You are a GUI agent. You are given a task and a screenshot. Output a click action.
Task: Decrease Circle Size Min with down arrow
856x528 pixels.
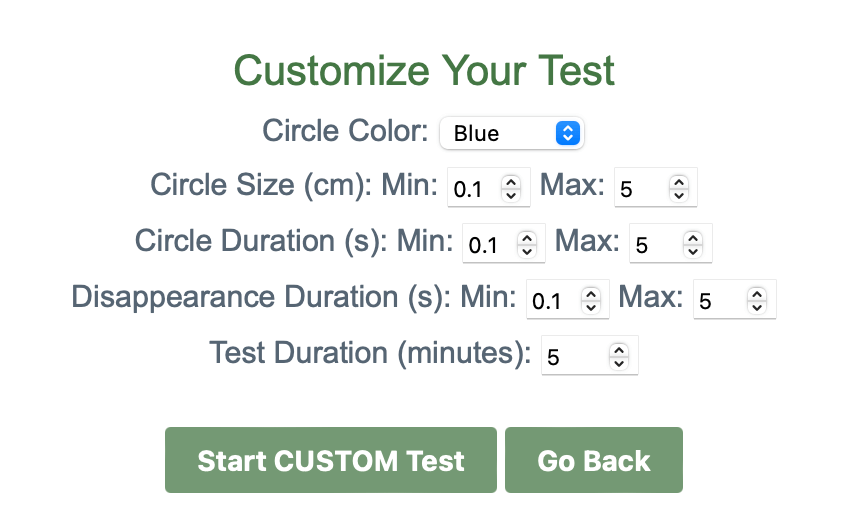[x=511, y=193]
